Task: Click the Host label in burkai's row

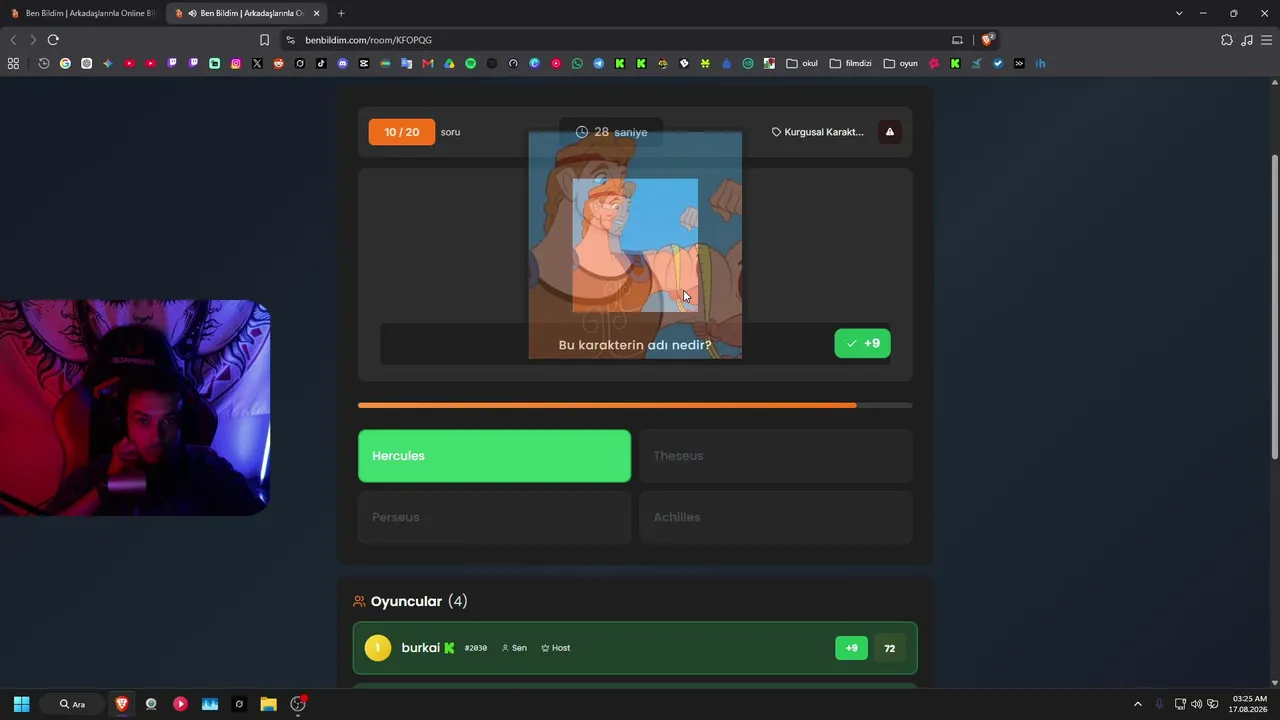Action: [x=556, y=648]
